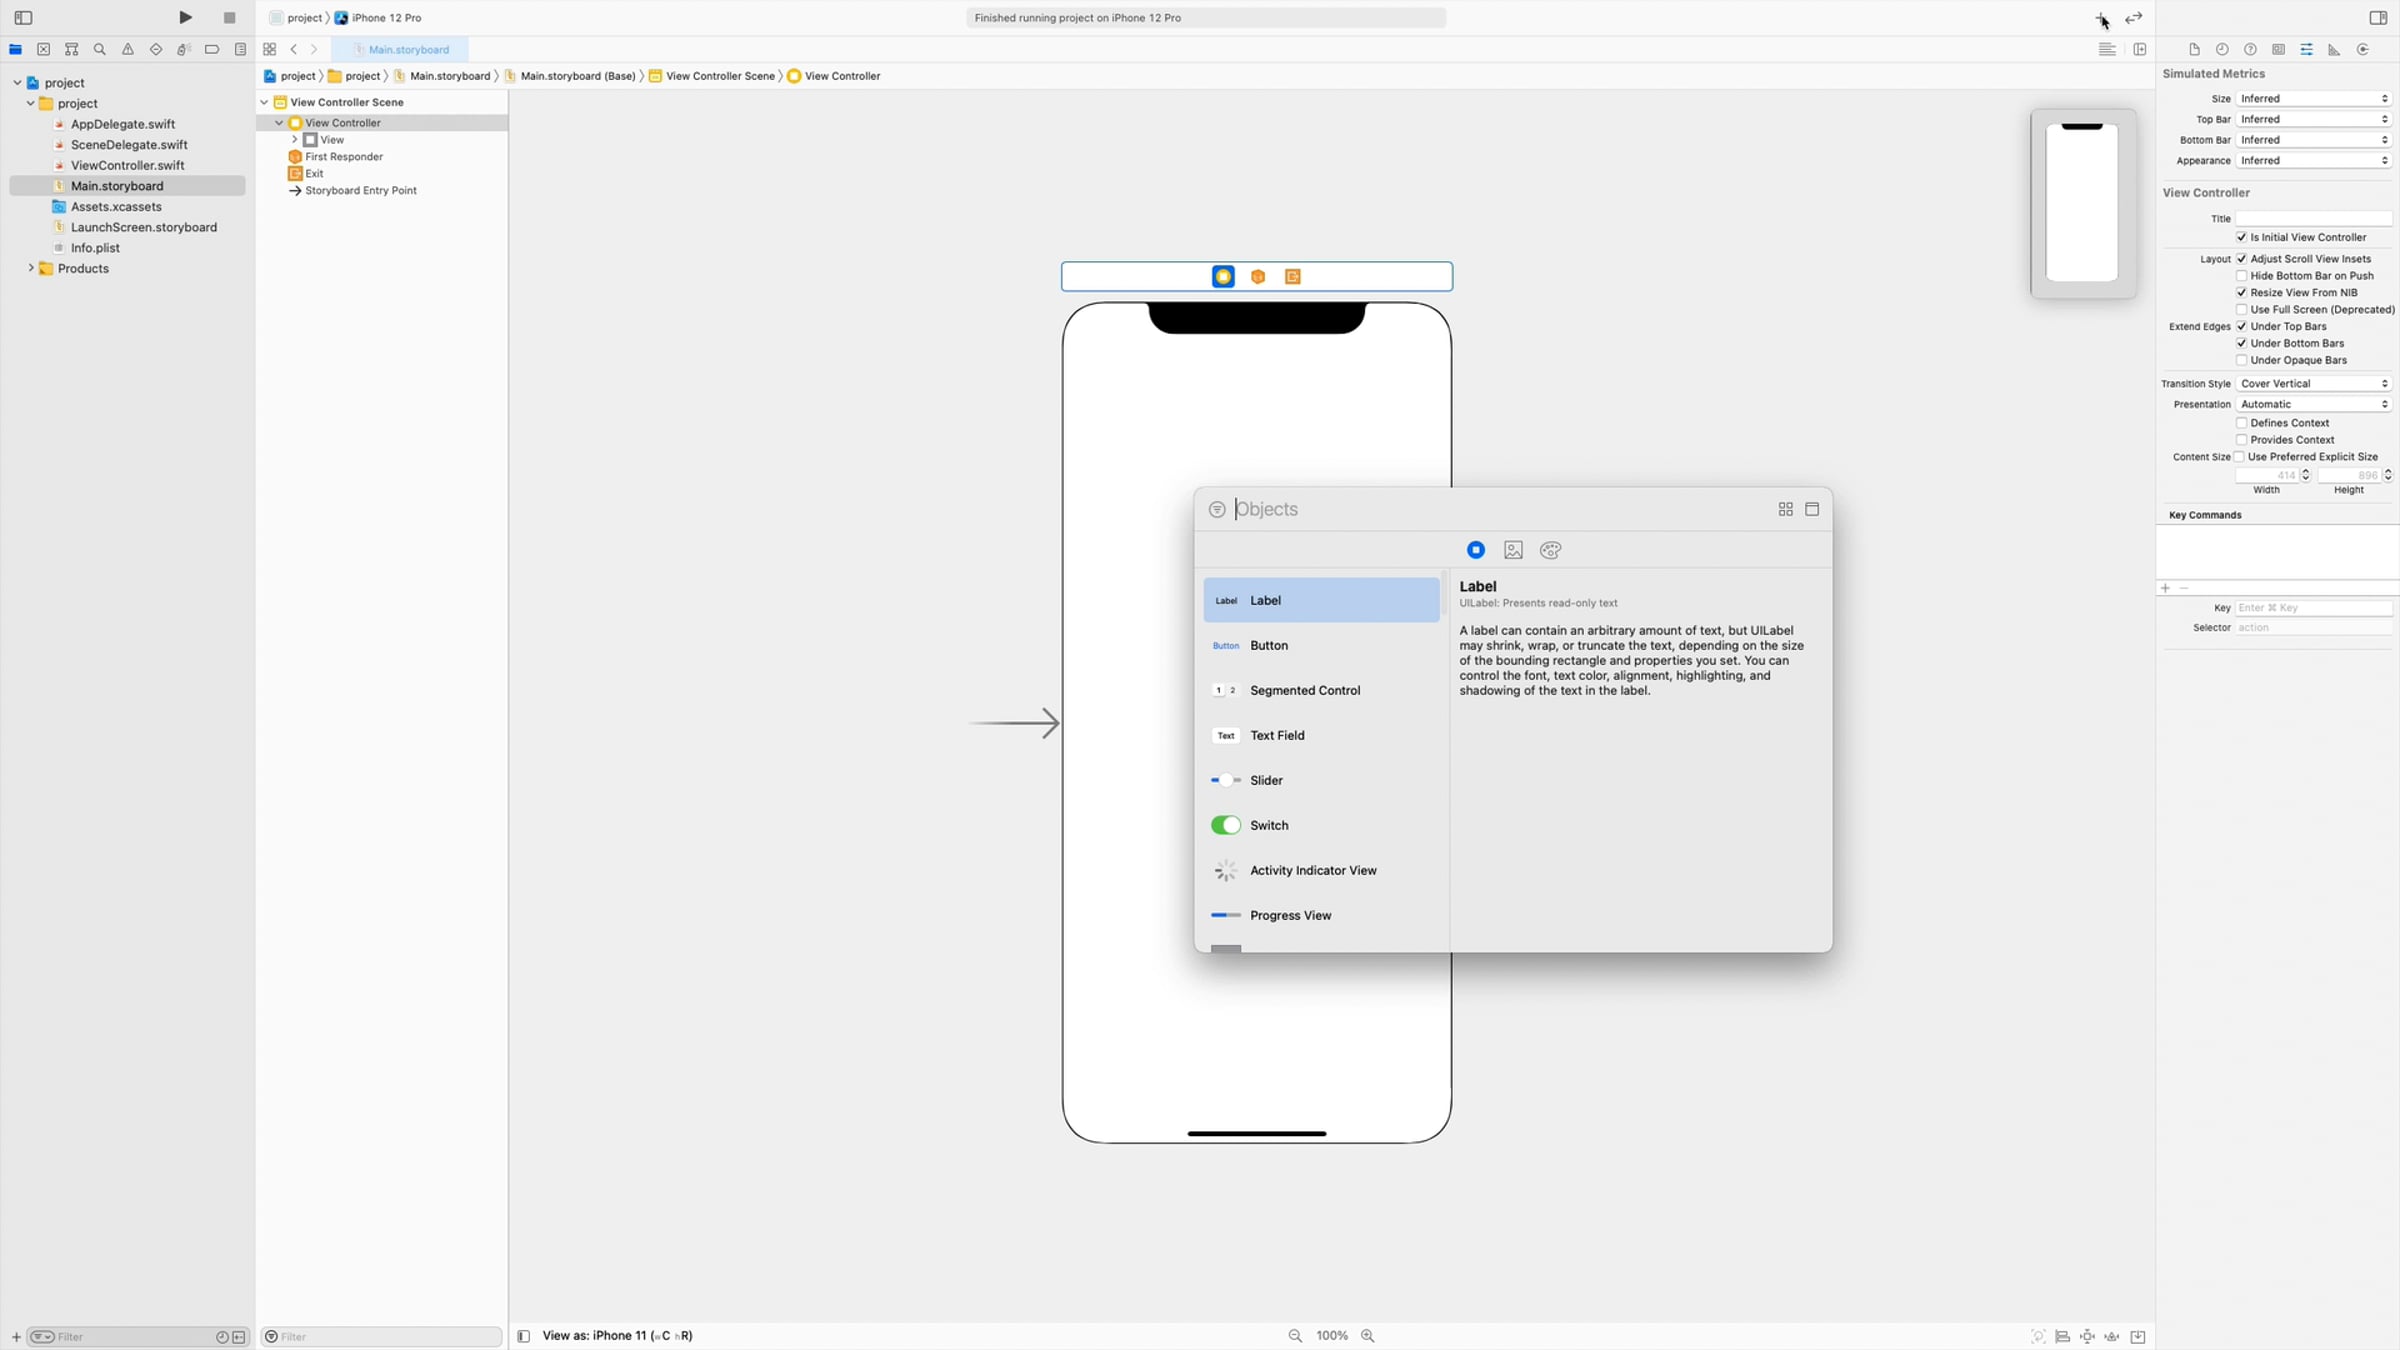Viewport: 2400px width, 1350px height.
Task: Open the Find navigator magnifier icon
Action: click(99, 49)
